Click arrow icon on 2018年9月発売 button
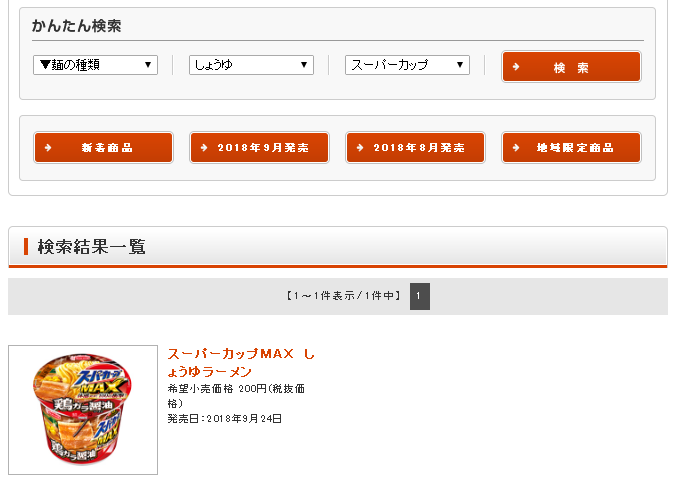The height and width of the screenshot is (493, 675). tap(204, 148)
